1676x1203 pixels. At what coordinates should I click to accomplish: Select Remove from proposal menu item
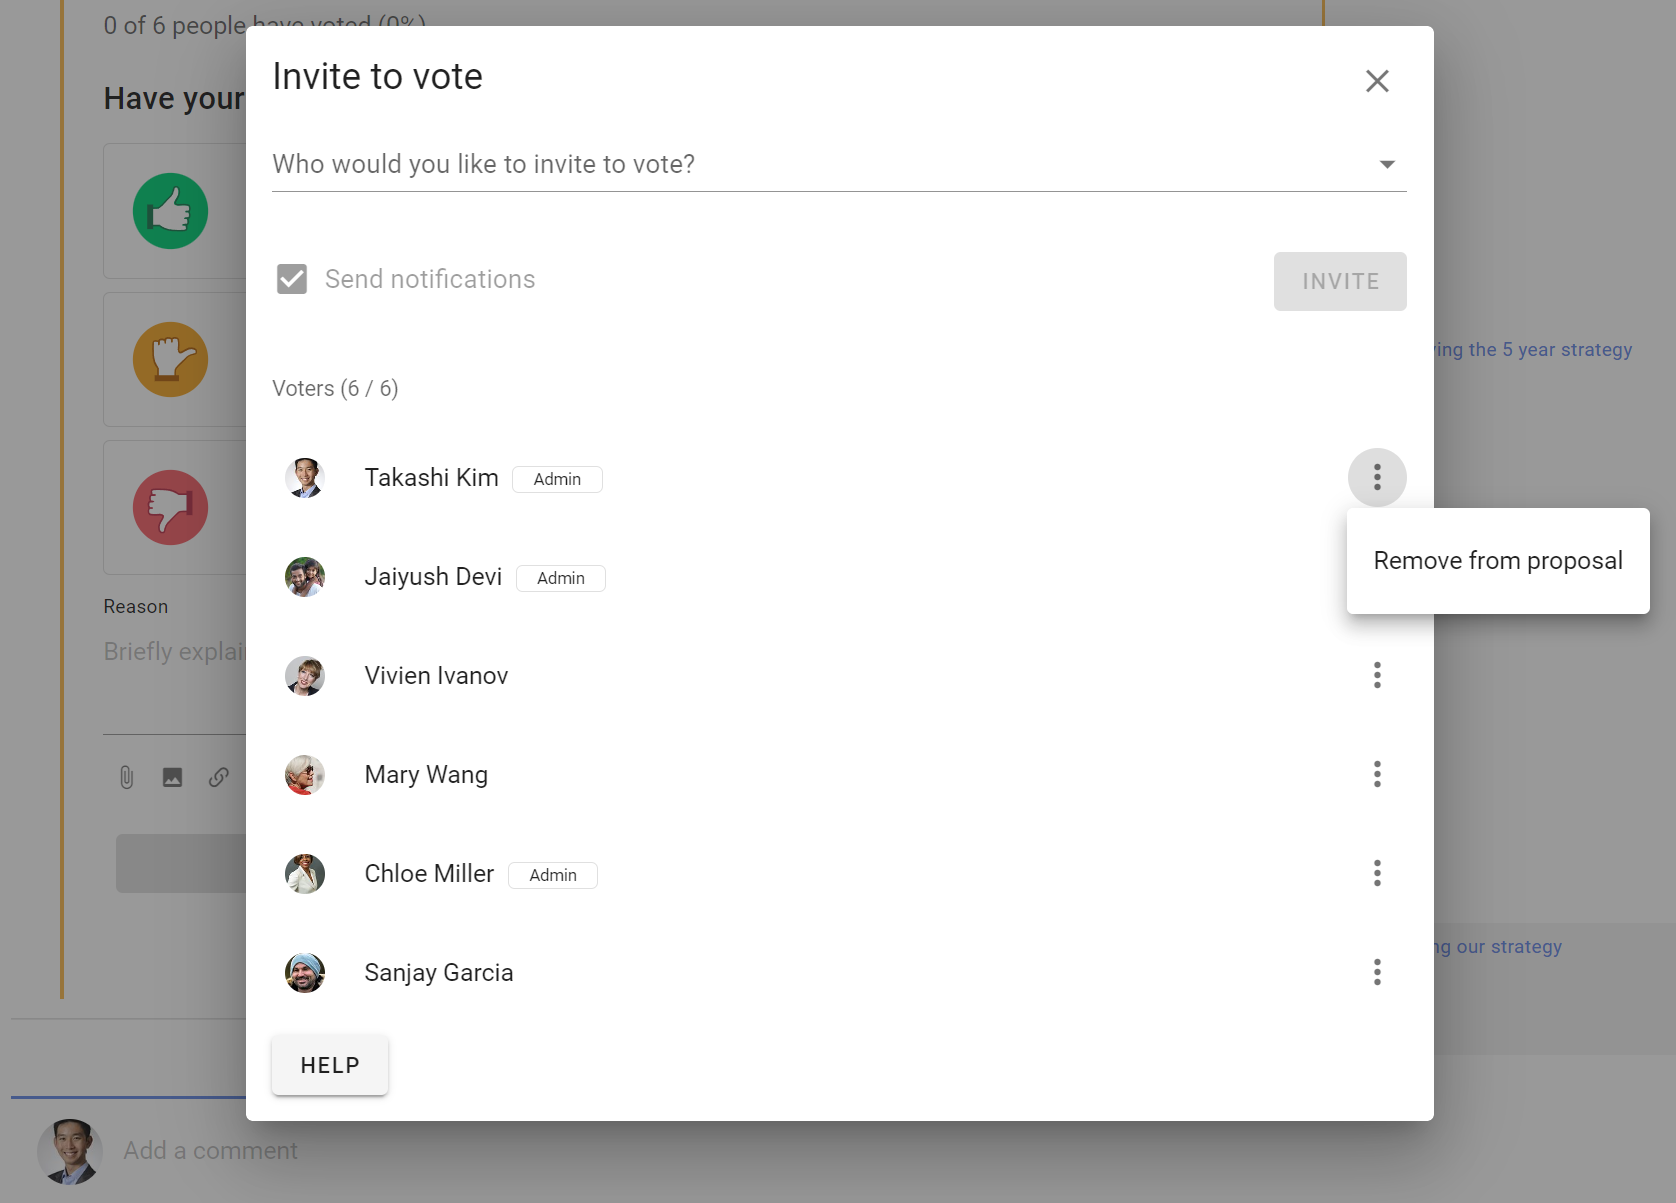tap(1498, 561)
